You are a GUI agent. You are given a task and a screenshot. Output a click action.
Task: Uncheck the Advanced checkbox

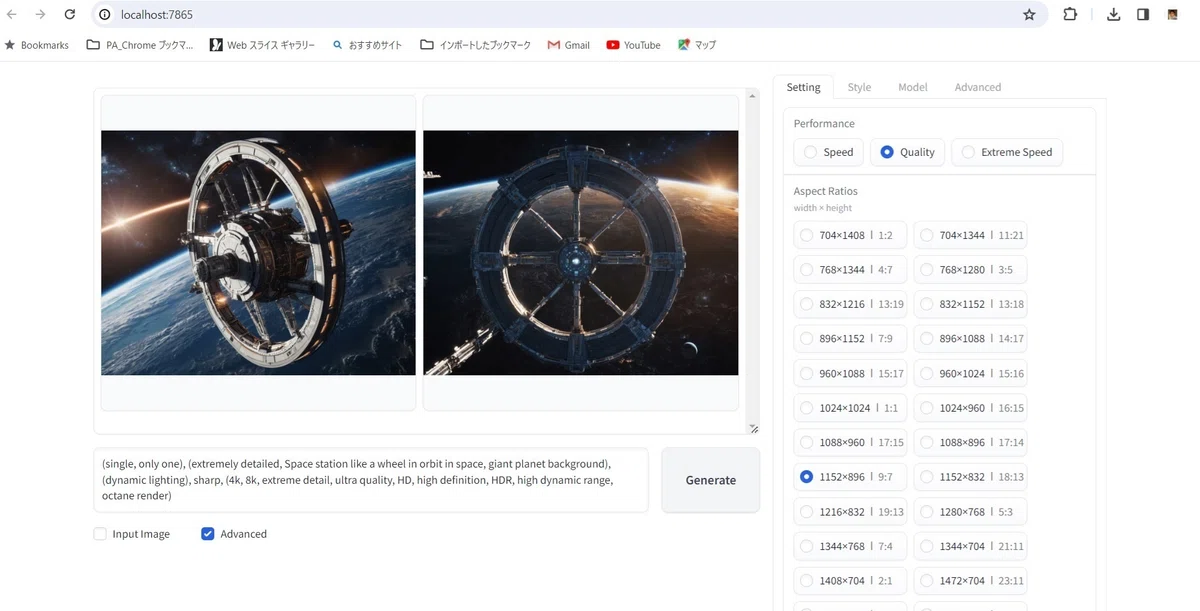click(208, 534)
